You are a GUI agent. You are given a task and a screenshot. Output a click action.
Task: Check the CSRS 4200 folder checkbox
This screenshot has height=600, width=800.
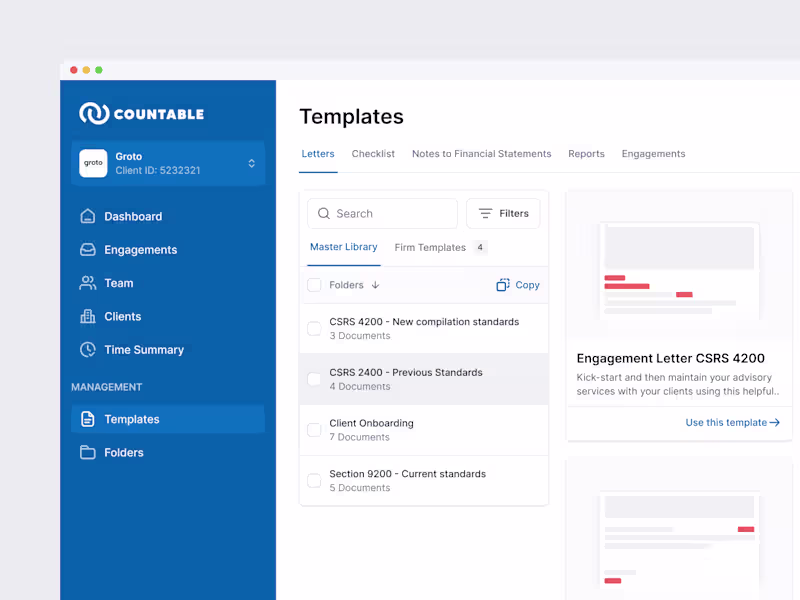click(x=313, y=328)
